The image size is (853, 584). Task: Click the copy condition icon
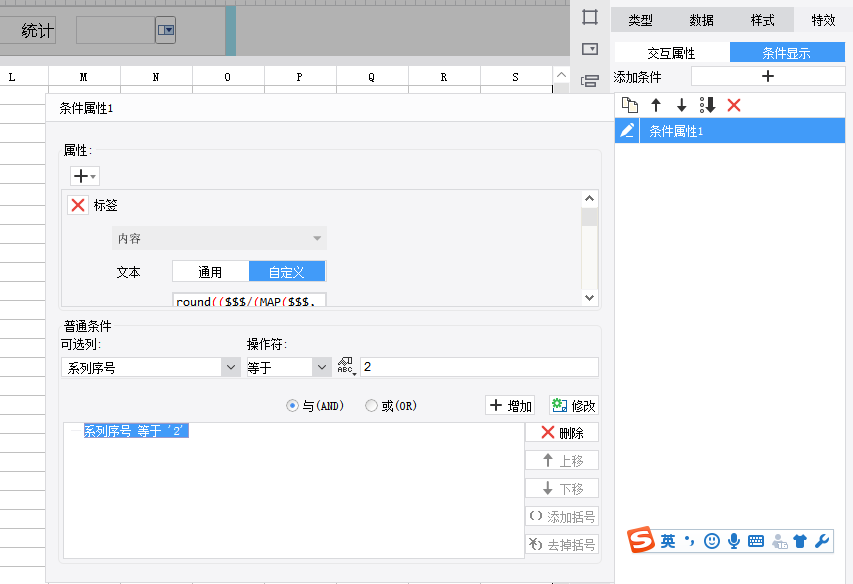point(629,105)
